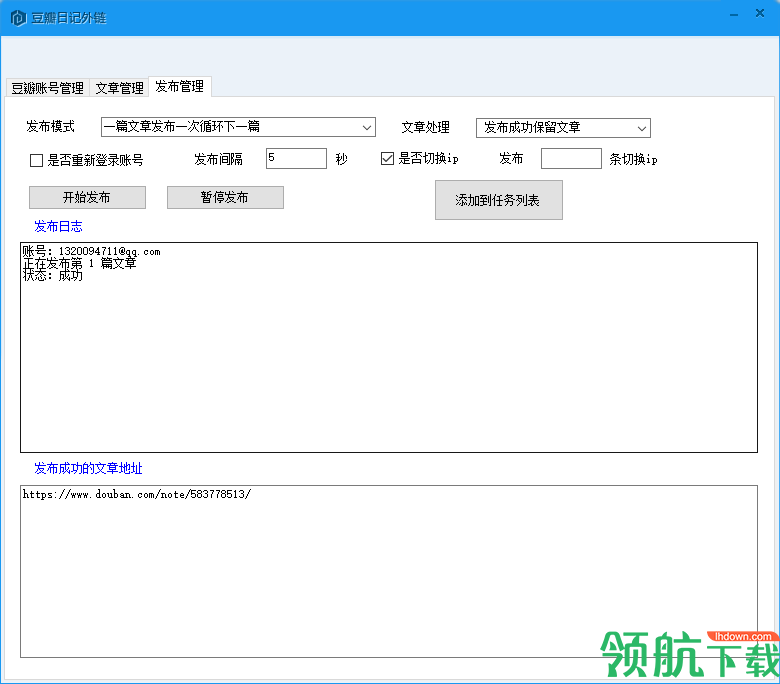Minimize the 豆瓣日记外链 window
This screenshot has height=684, width=780.
pyautogui.click(x=734, y=15)
